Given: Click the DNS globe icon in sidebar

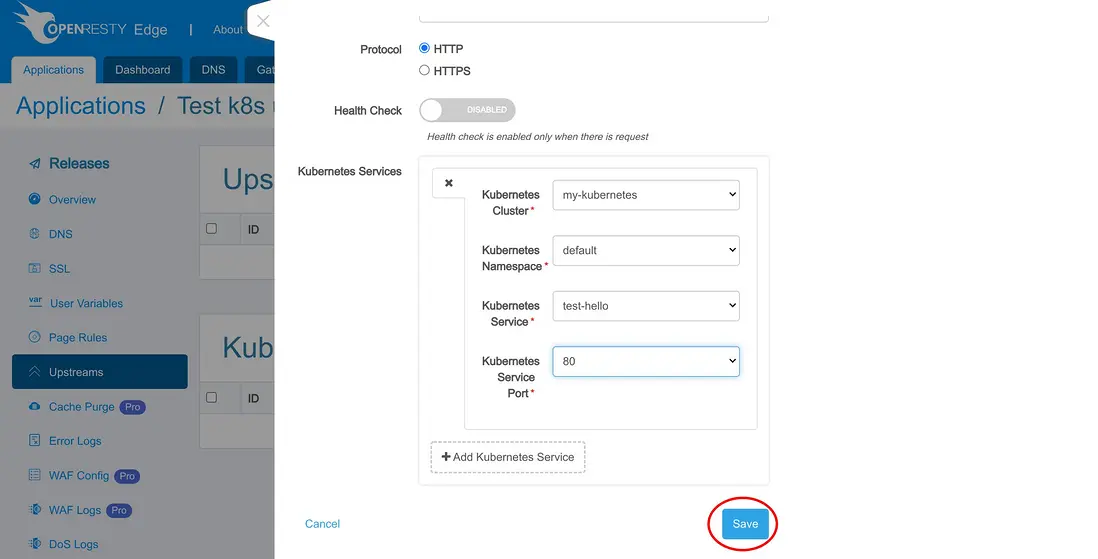Looking at the screenshot, I should pyautogui.click(x=35, y=234).
